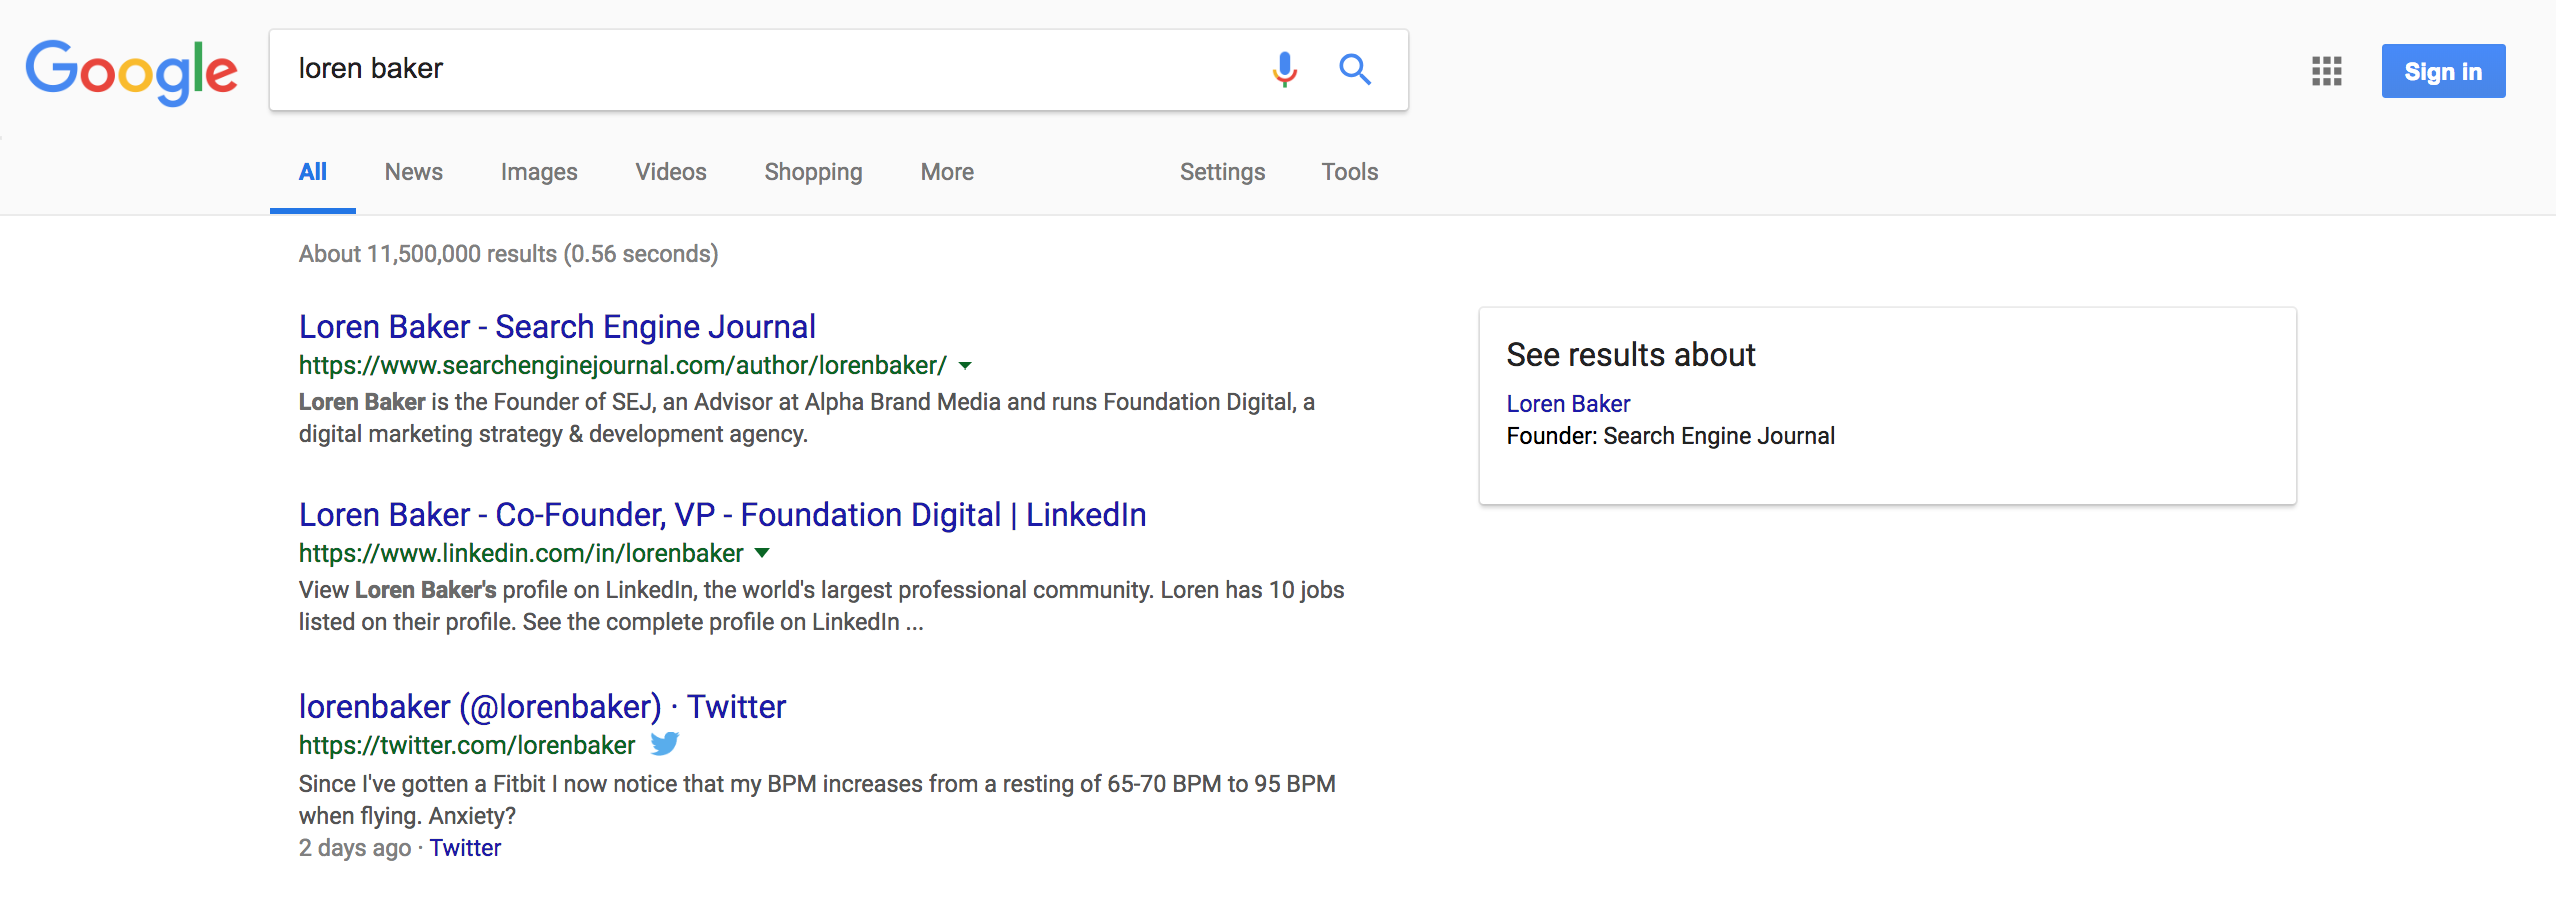Screen dimensions: 2556x900
Task: Expand LinkedIn result URL dropdown arrow
Action: [x=762, y=553]
